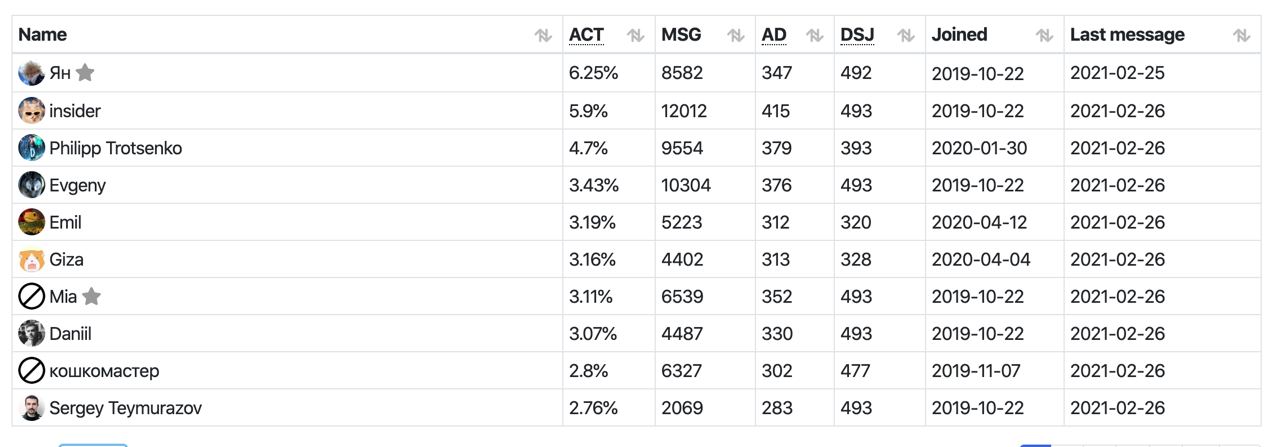The height and width of the screenshot is (447, 1280).
Task: Sort by MSG using its arrow icon
Action: pos(736,35)
